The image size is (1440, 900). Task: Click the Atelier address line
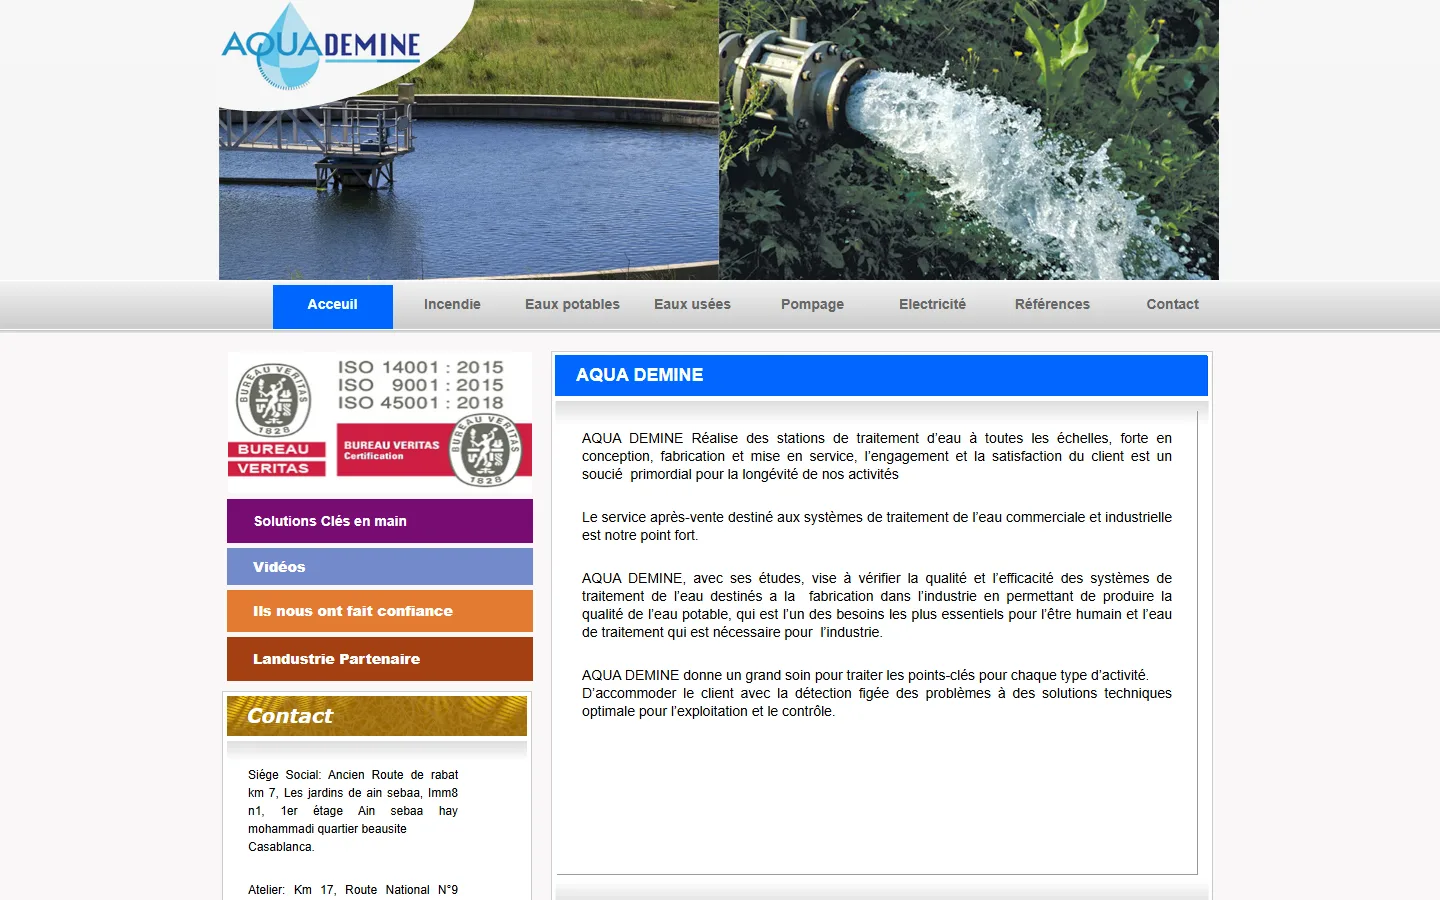coord(353,890)
